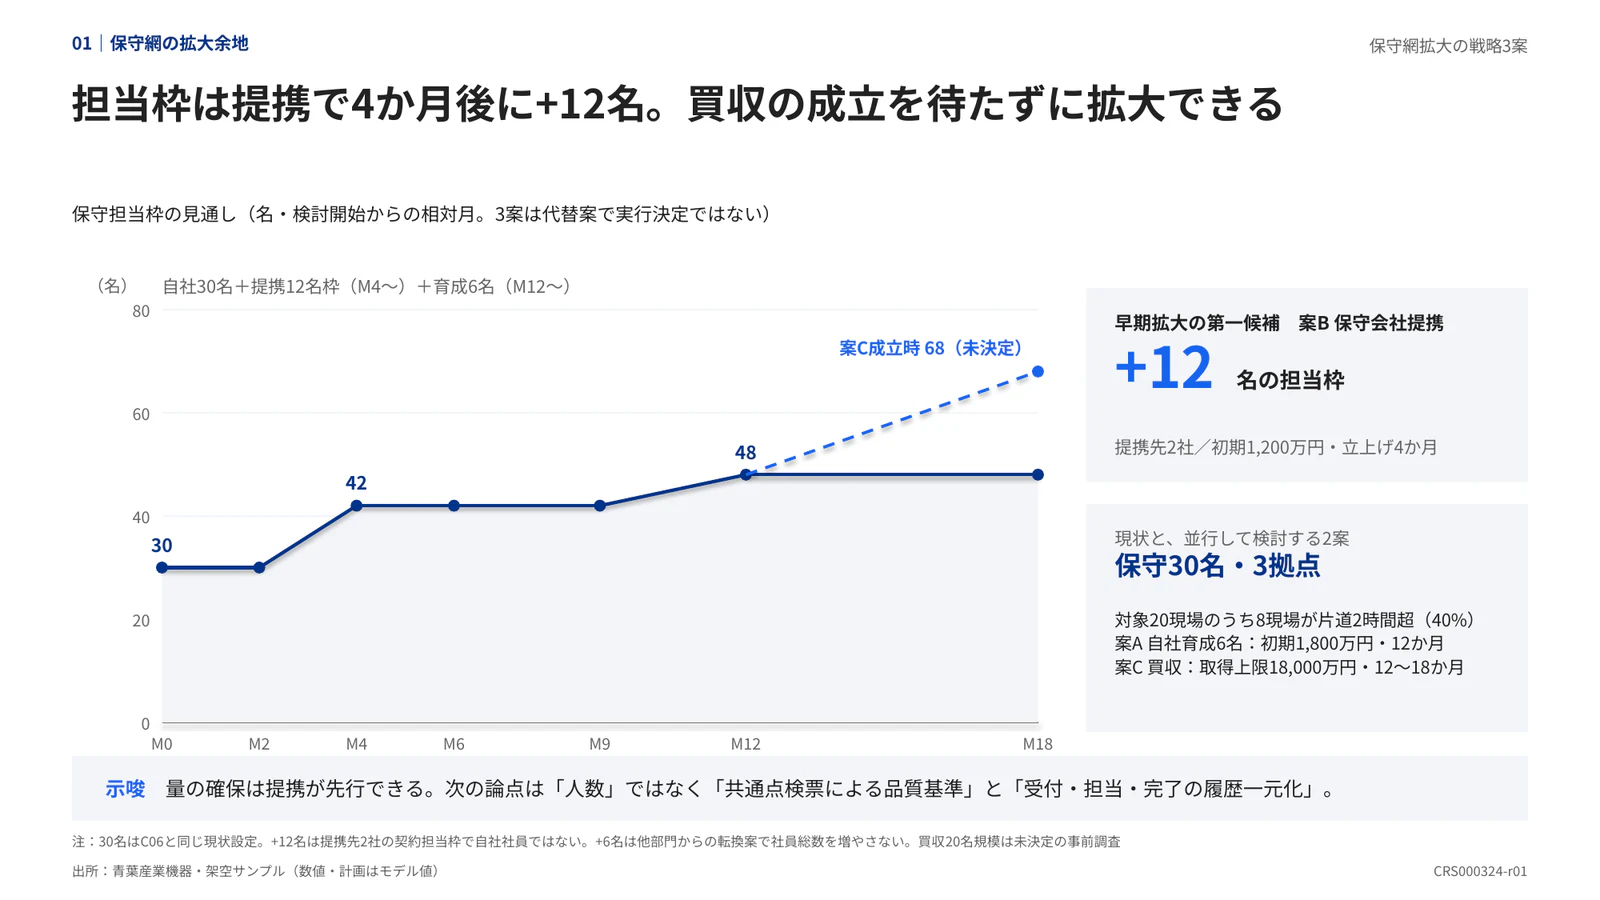Click the line 「案C 買収：取得上限18,000万円」
The image size is (1600, 900).
pyautogui.click(x=1235, y=668)
